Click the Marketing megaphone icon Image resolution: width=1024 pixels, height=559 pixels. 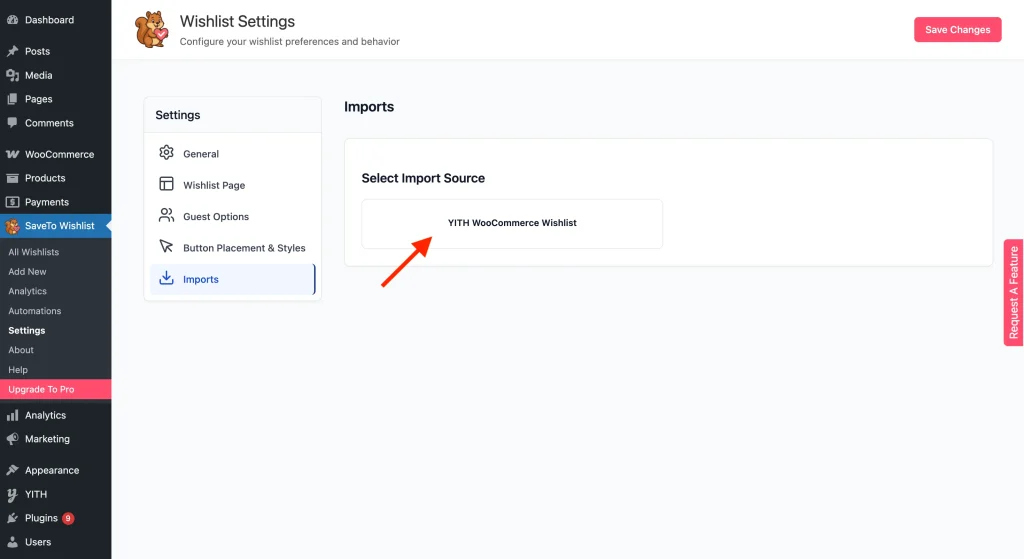click(x=13, y=439)
